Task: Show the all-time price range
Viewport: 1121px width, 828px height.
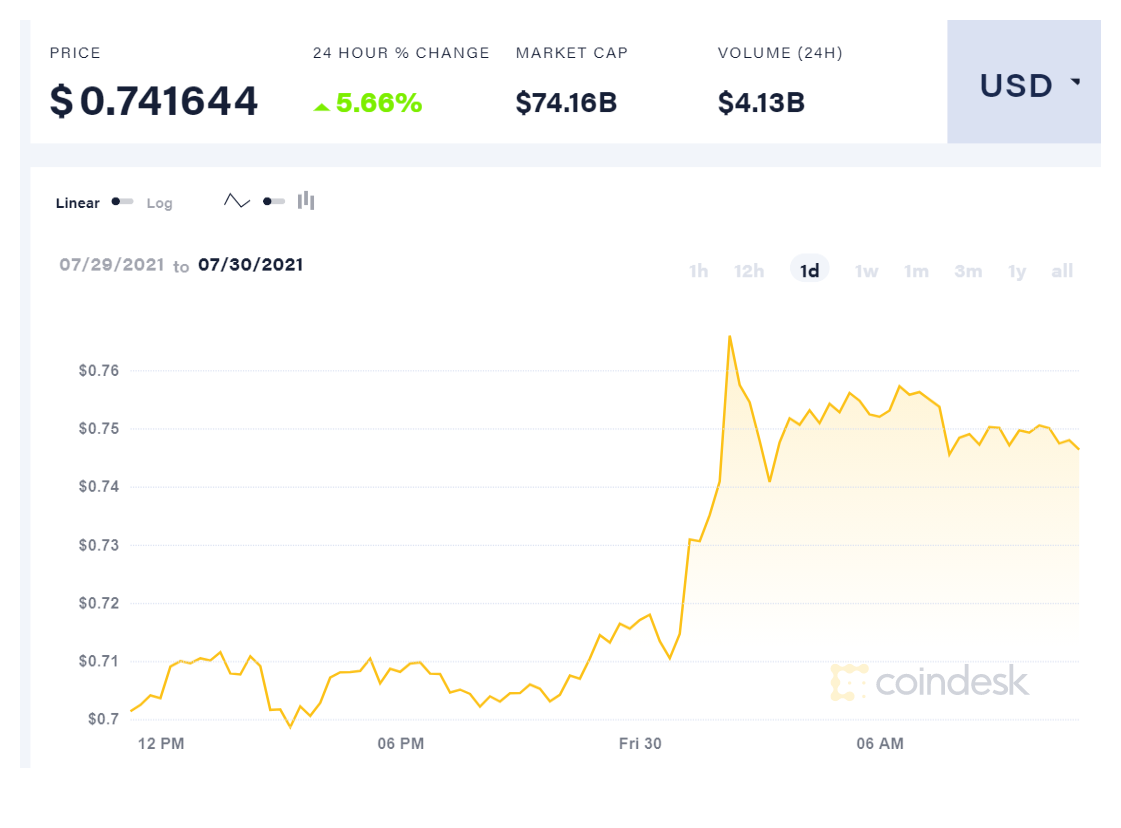Action: click(x=1062, y=271)
